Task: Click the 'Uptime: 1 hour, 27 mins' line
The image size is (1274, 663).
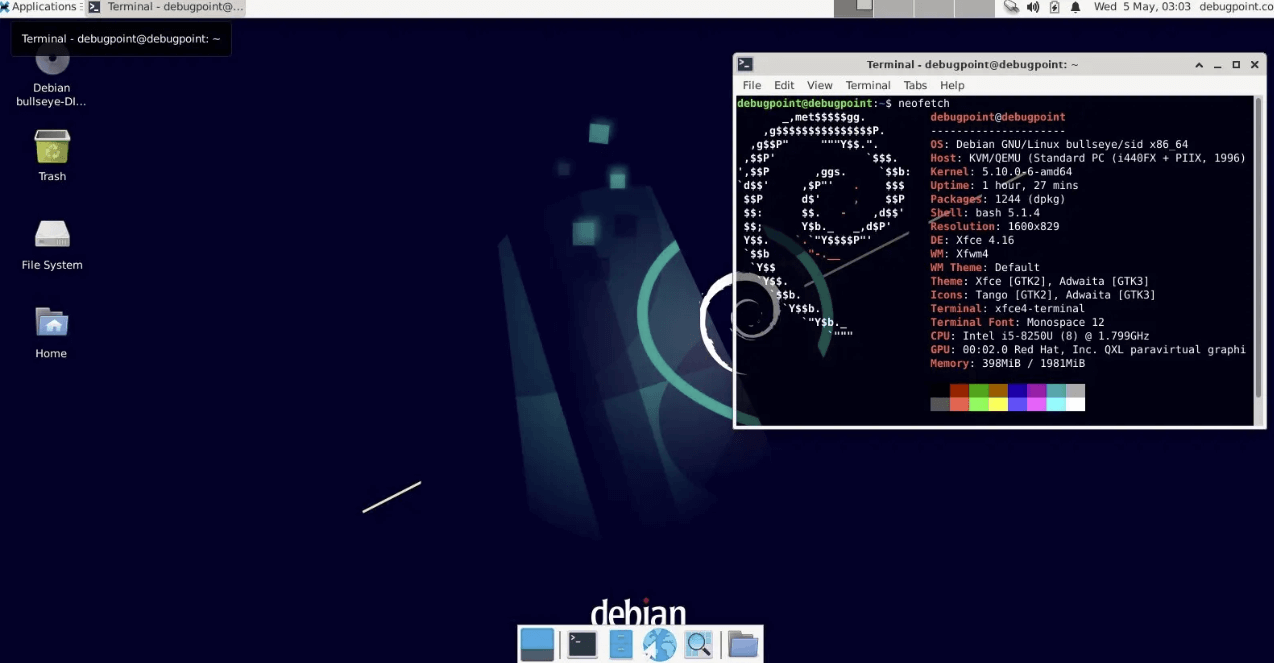Action: 1004,185
